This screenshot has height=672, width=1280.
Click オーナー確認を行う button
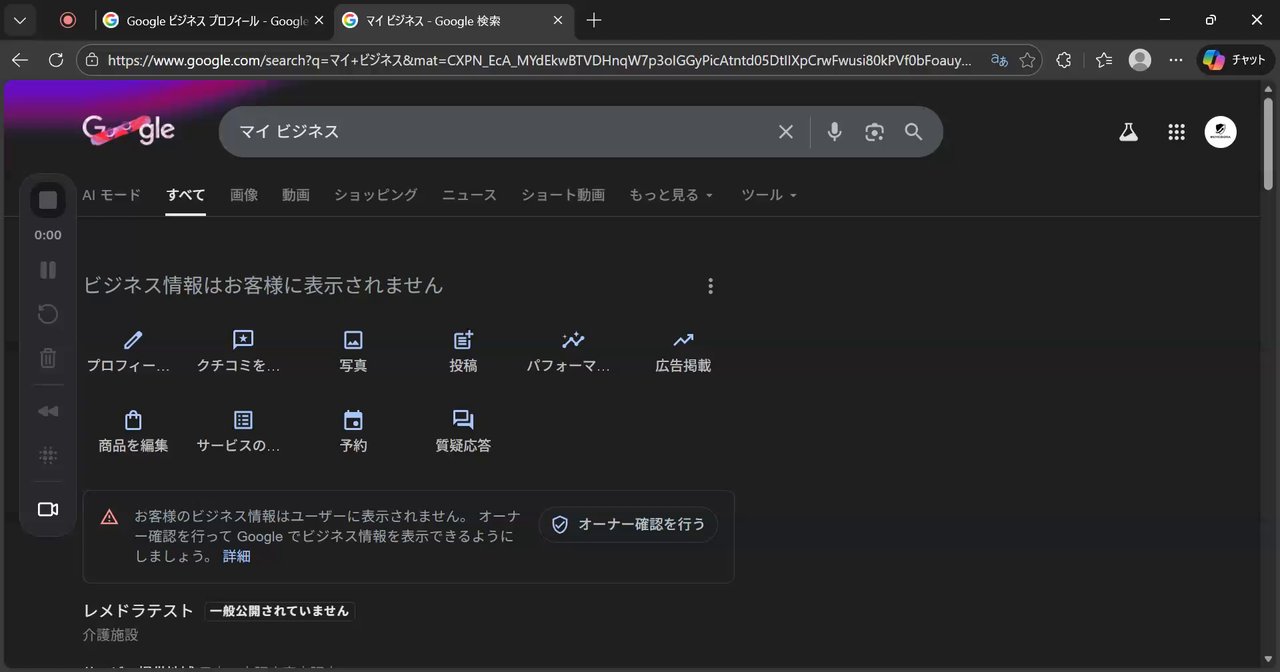(x=628, y=524)
